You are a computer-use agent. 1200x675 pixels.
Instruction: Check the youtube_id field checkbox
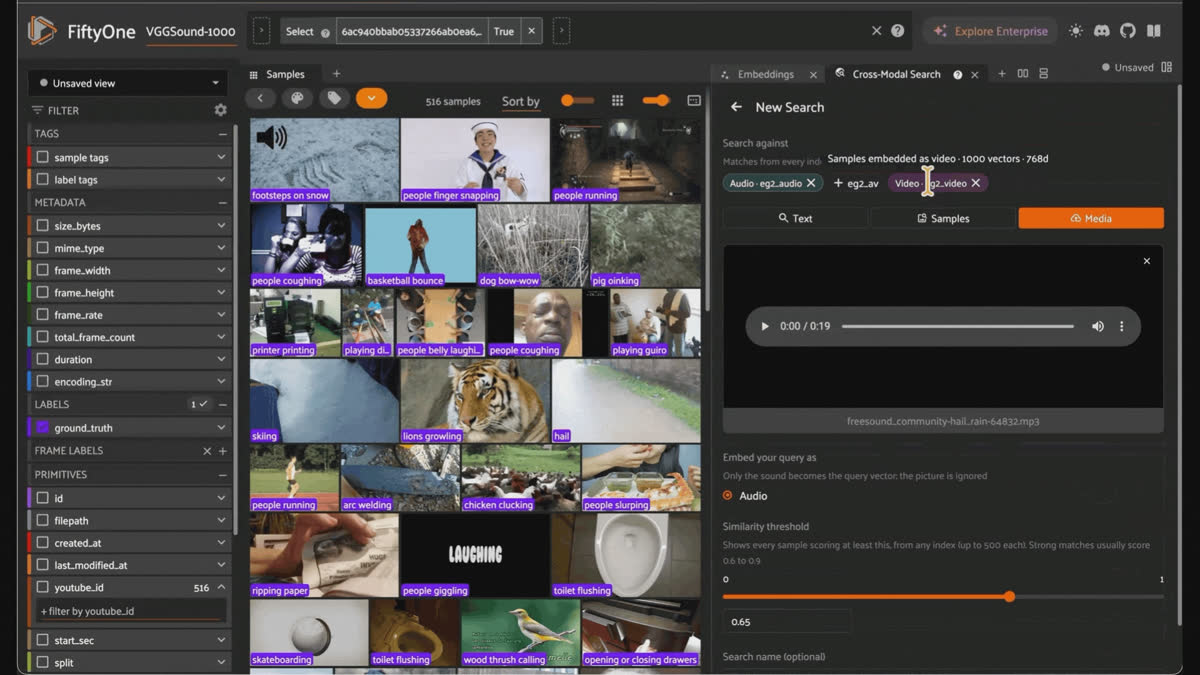tap(43, 588)
